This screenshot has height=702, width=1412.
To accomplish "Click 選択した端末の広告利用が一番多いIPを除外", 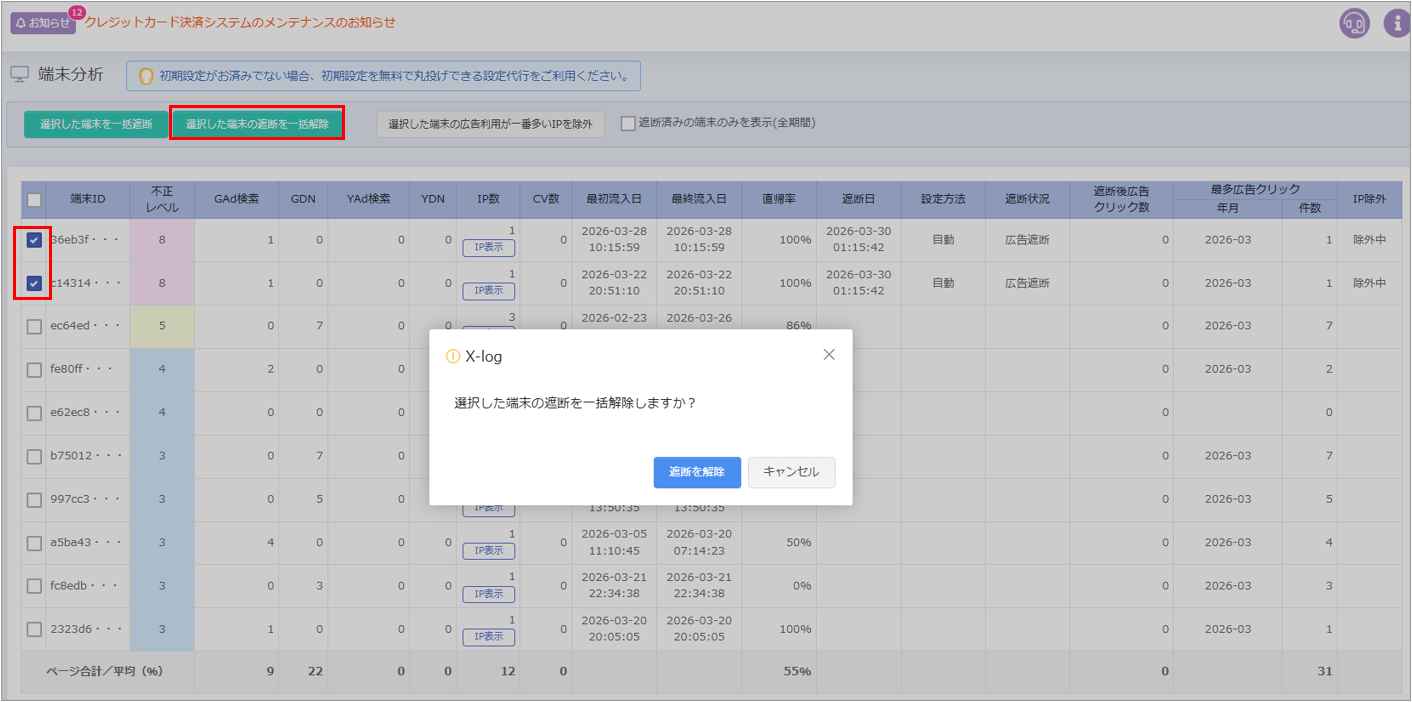I will point(490,124).
